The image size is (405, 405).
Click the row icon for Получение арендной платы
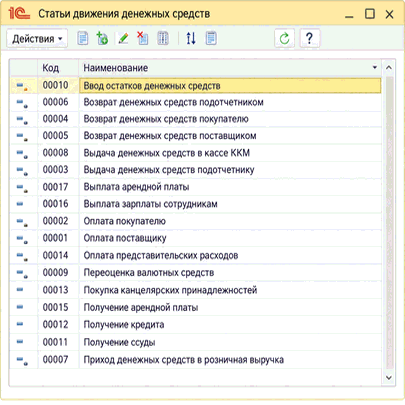20,307
